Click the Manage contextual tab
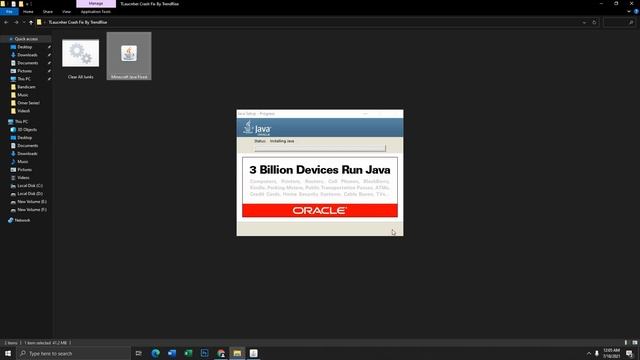This screenshot has height=360, width=640. click(96, 4)
